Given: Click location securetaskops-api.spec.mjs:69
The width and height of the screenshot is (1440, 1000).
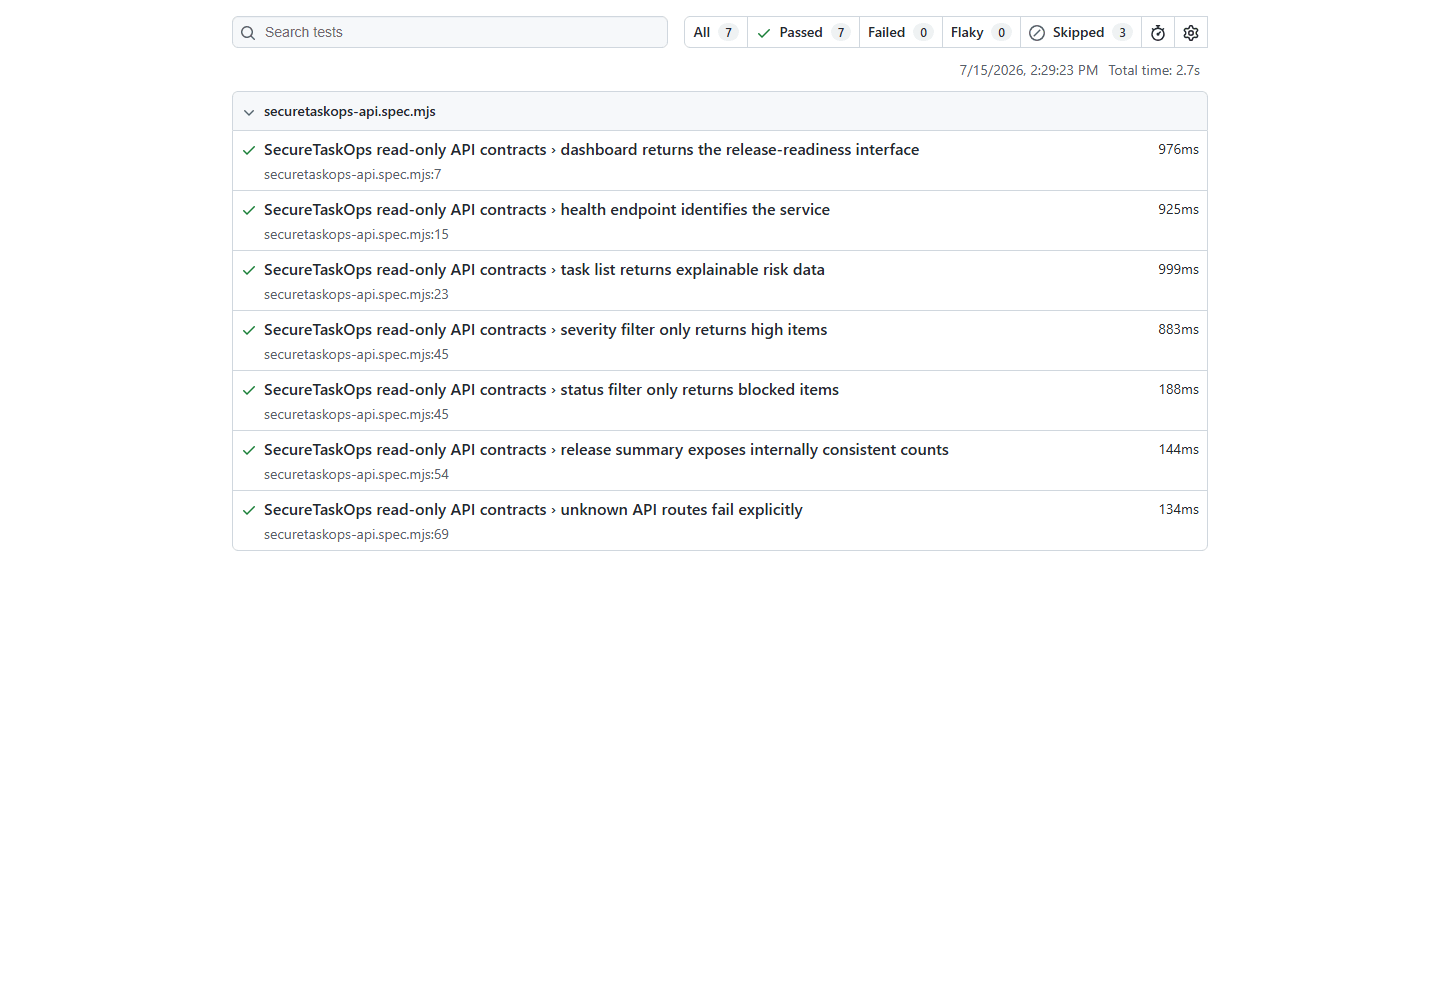Looking at the screenshot, I should click(356, 534).
